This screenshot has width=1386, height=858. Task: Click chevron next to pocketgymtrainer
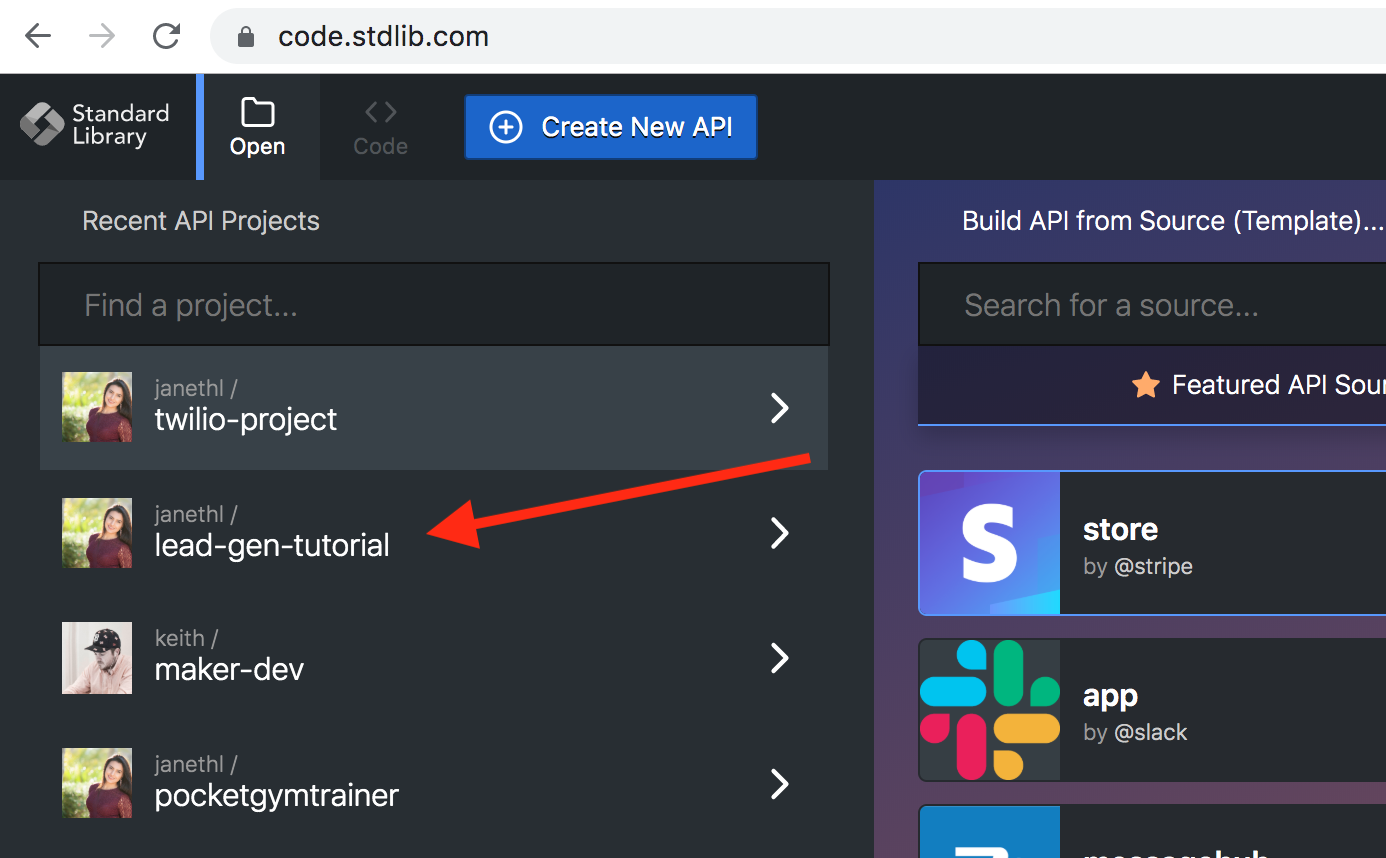pos(780,783)
